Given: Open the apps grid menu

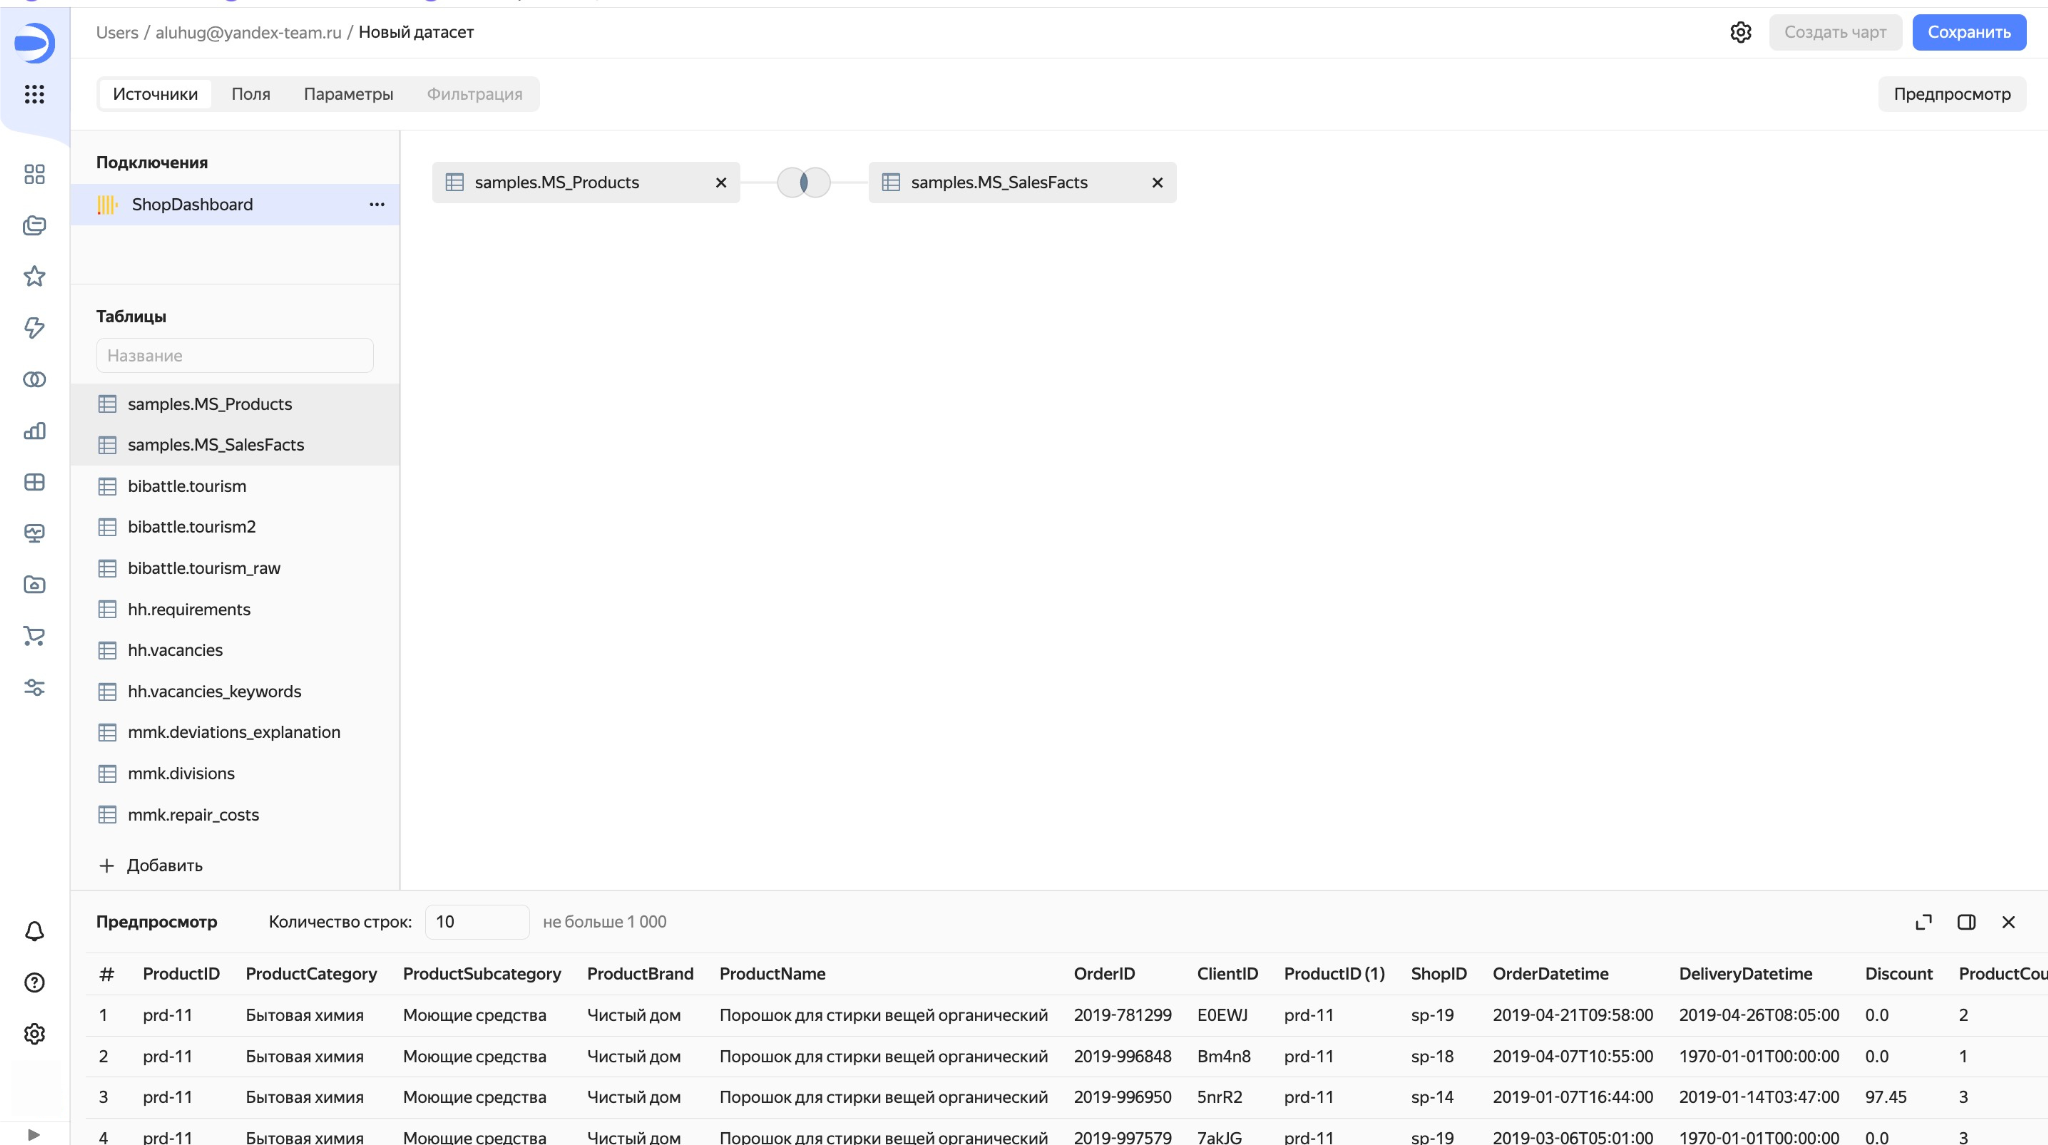Looking at the screenshot, I should (34, 94).
